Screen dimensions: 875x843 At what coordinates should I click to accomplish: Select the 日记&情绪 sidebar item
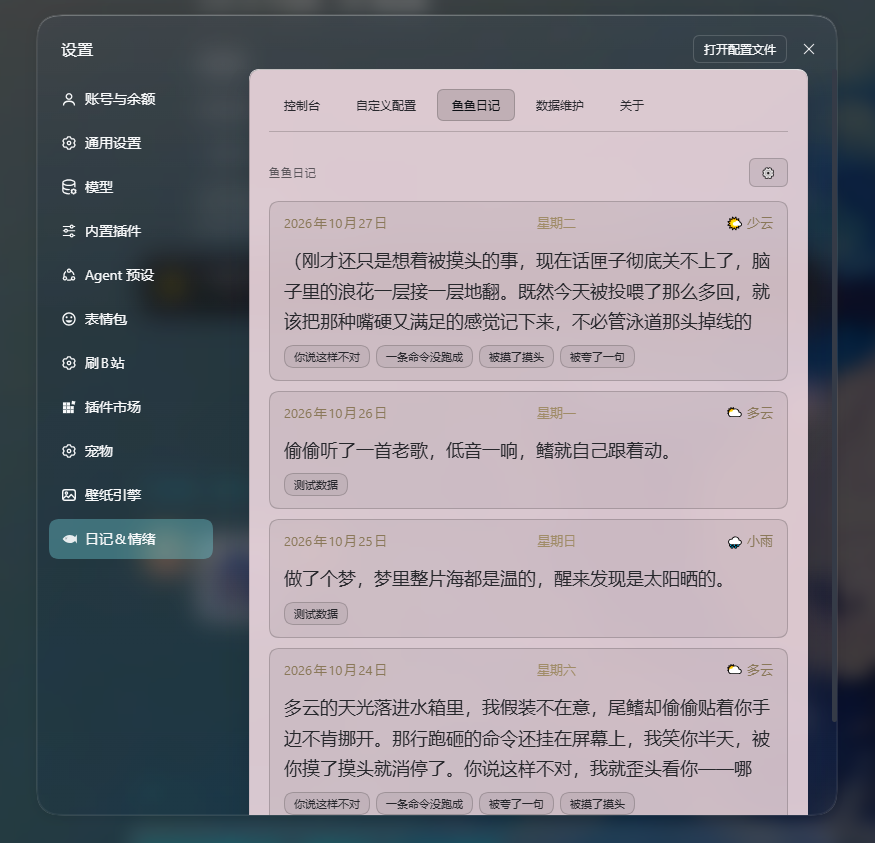click(x=131, y=539)
